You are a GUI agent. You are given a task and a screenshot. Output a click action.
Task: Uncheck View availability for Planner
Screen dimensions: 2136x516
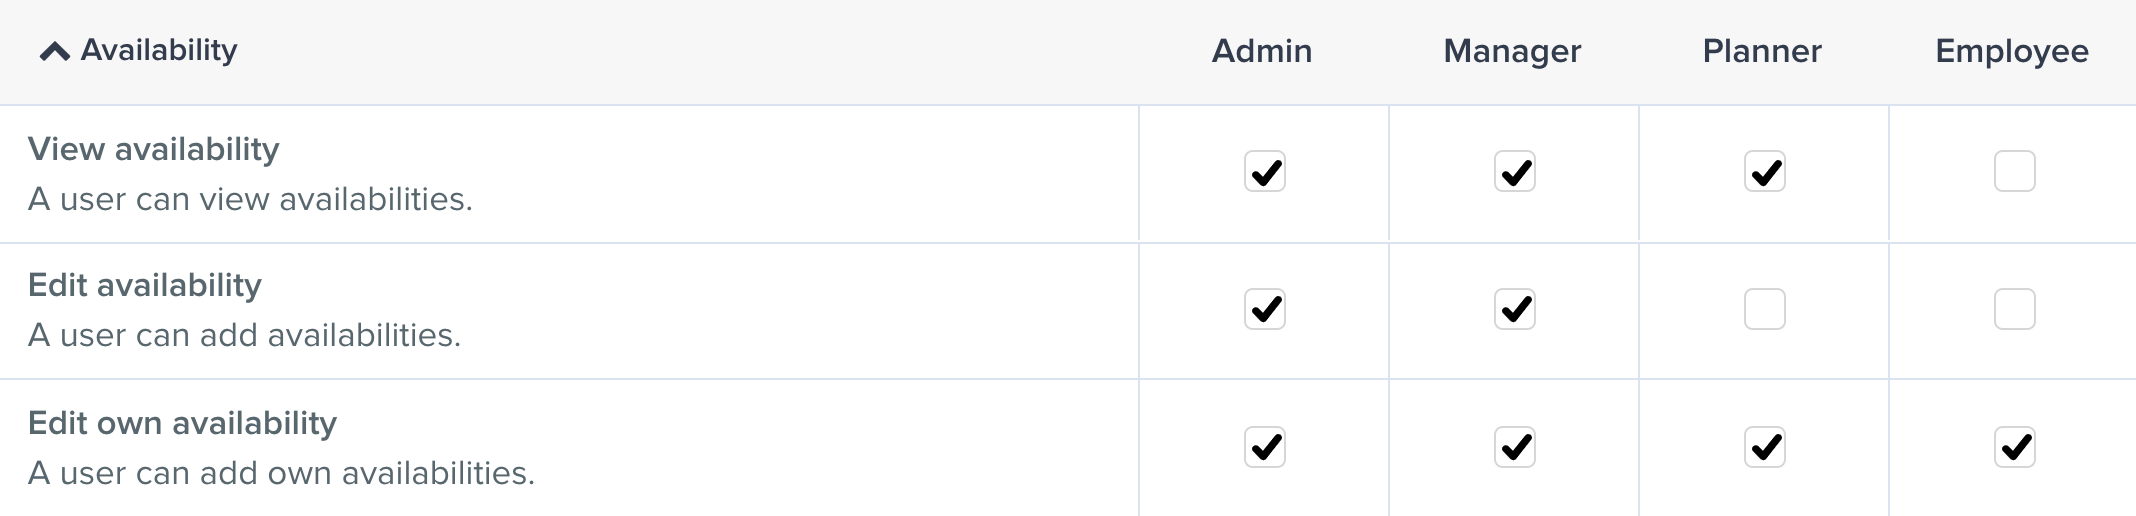pyautogui.click(x=1764, y=171)
